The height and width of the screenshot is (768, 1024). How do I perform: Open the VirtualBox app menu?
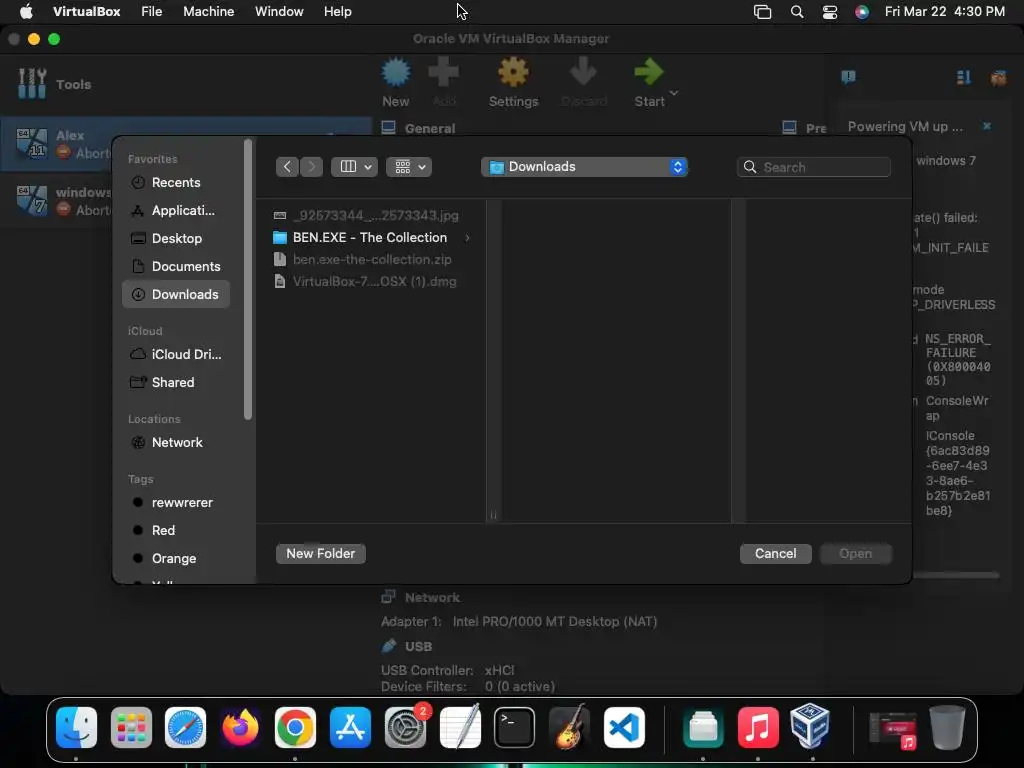(86, 12)
